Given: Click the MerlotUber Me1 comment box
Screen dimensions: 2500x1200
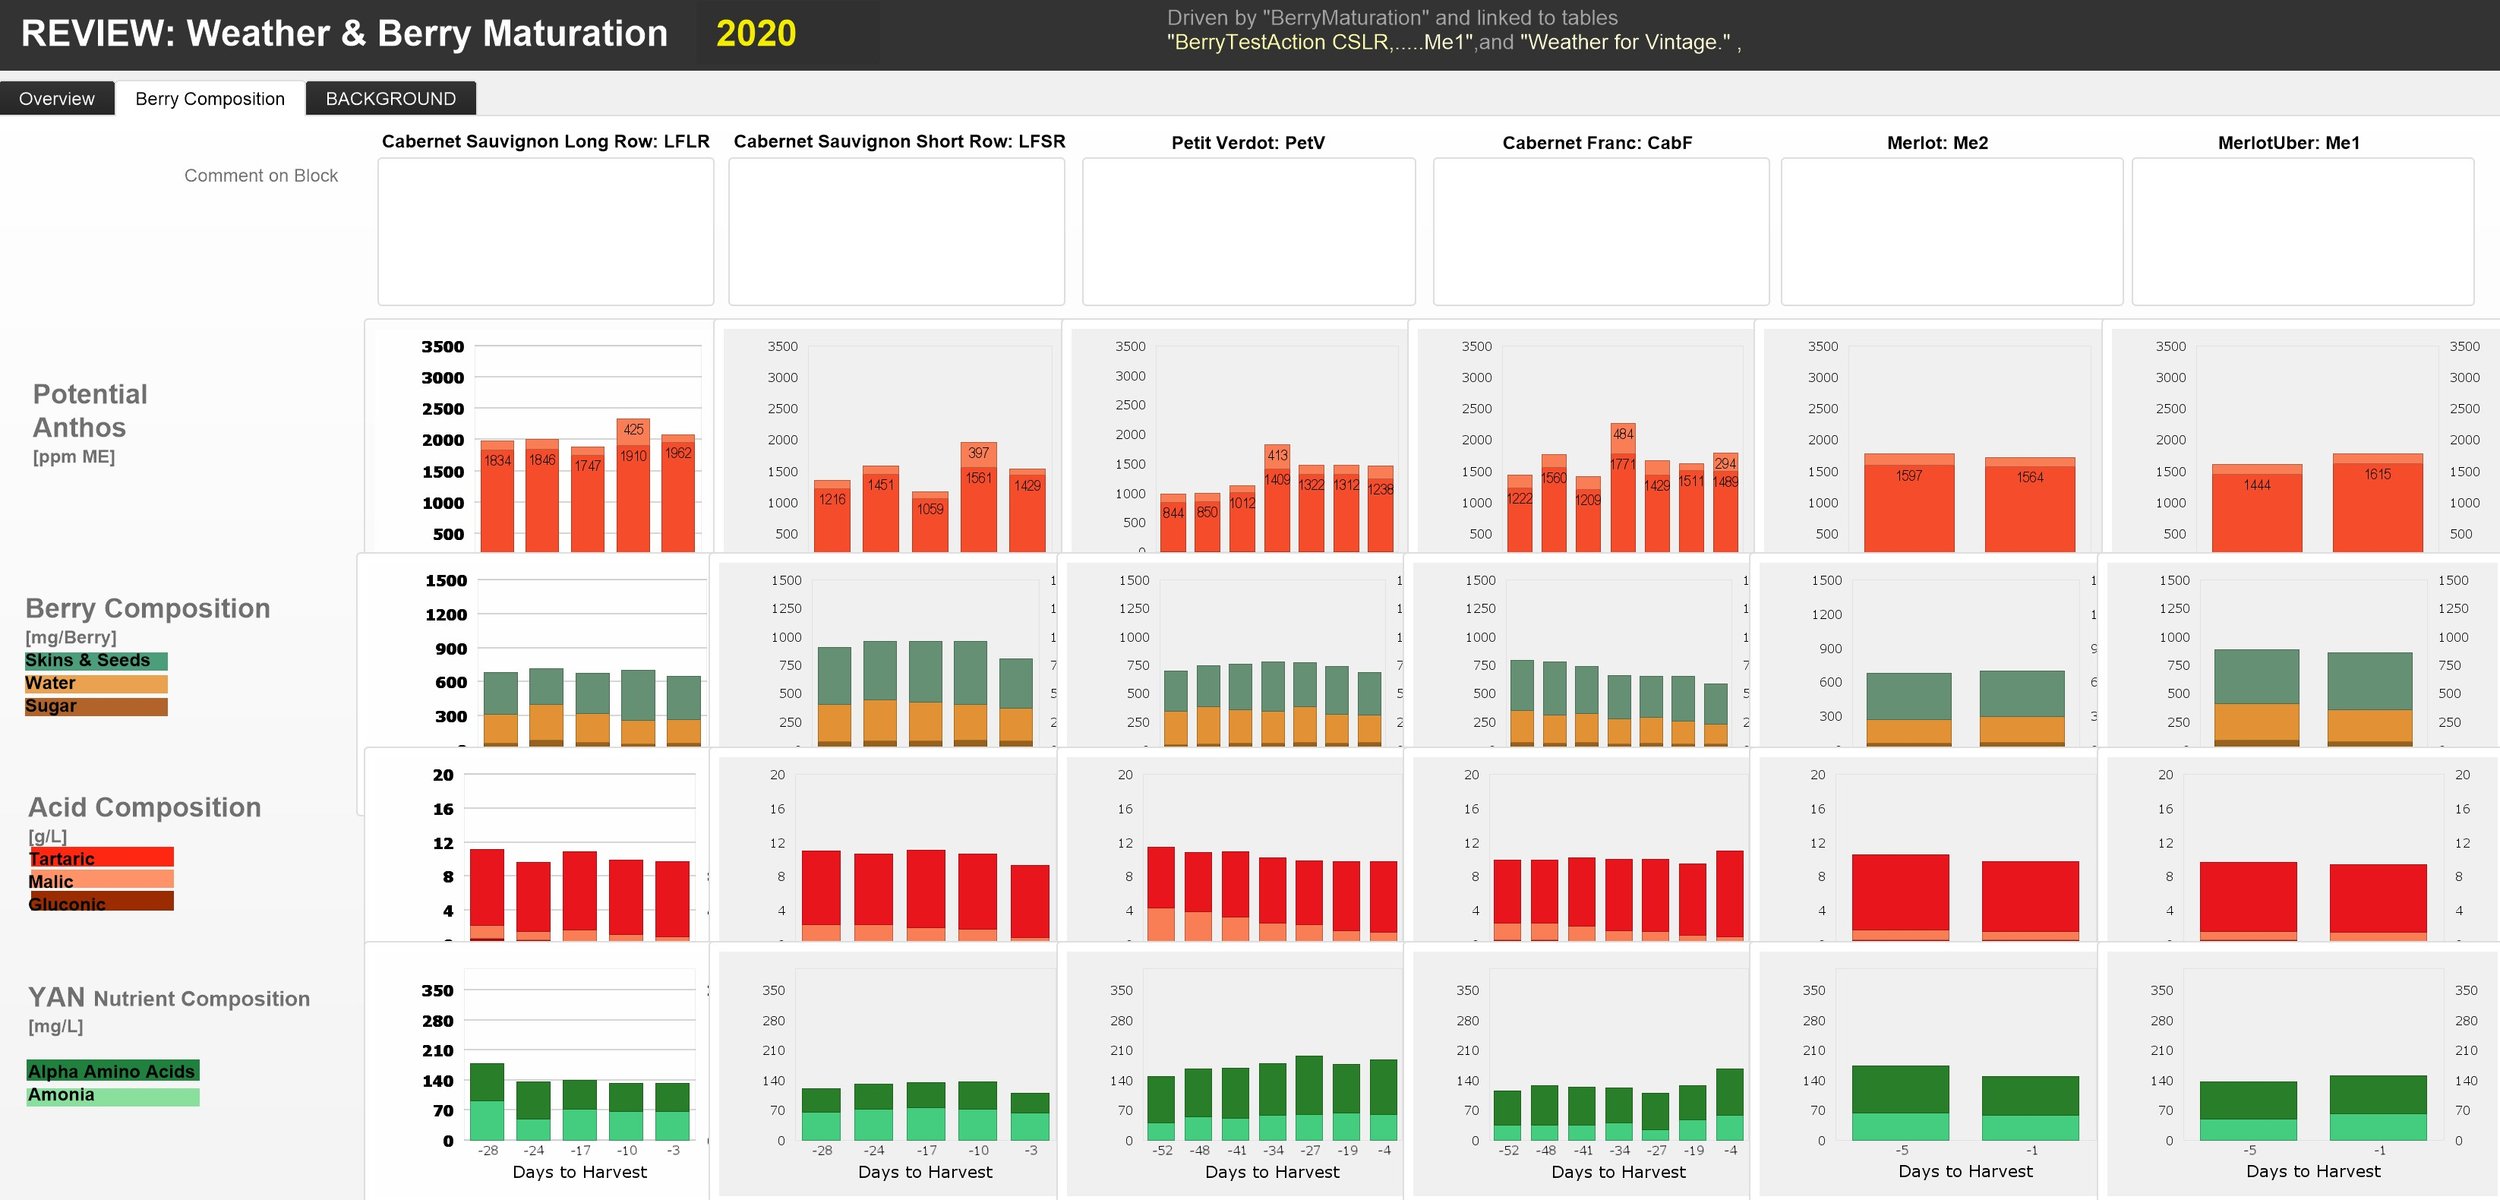Looking at the screenshot, I should click(2303, 231).
